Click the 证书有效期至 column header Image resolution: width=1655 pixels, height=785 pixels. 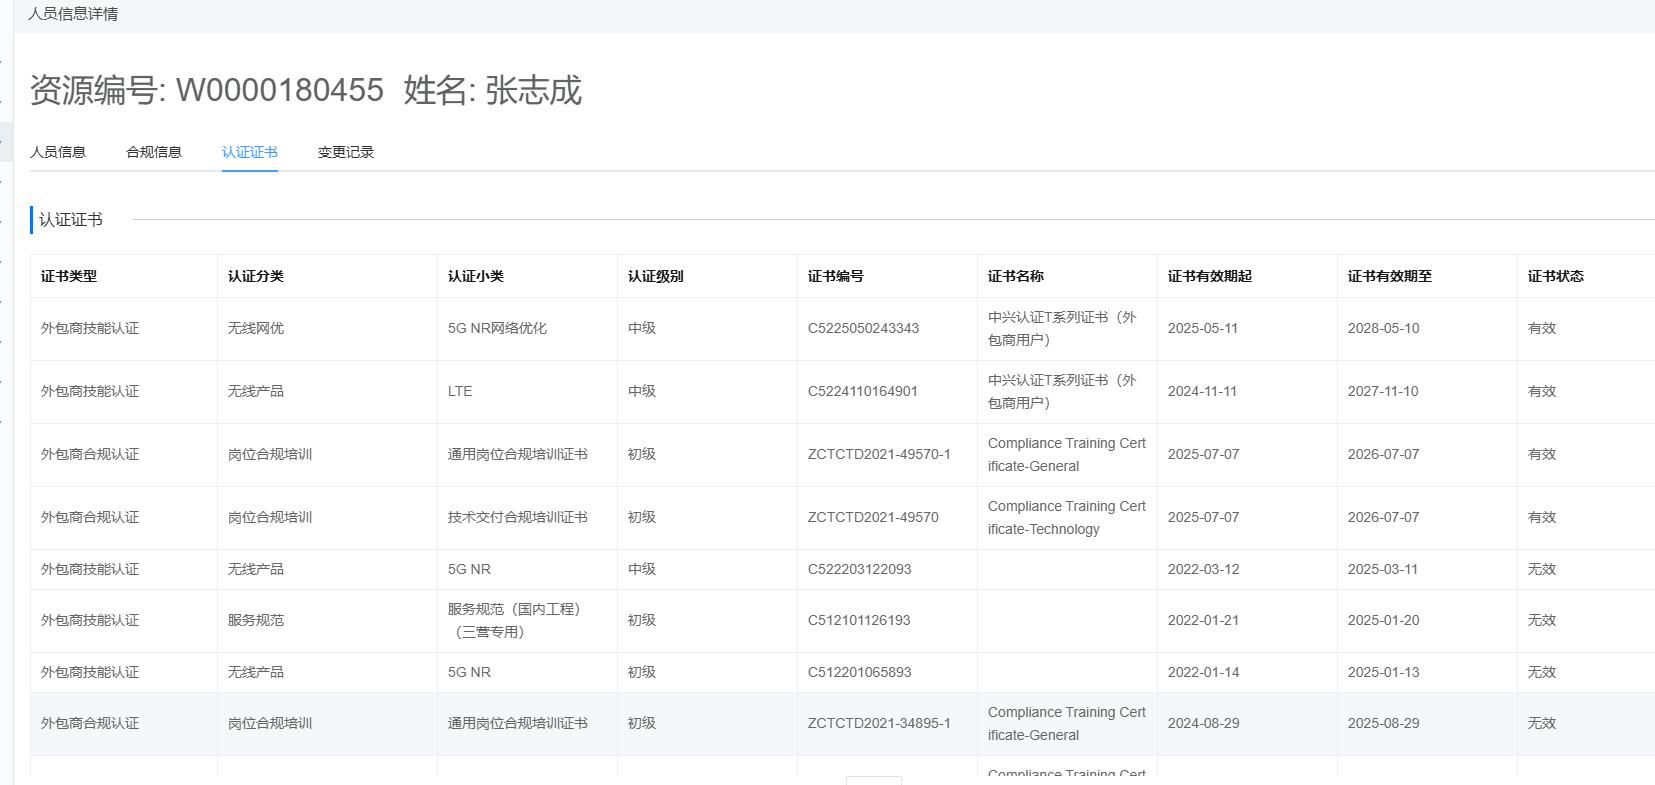(x=1390, y=276)
